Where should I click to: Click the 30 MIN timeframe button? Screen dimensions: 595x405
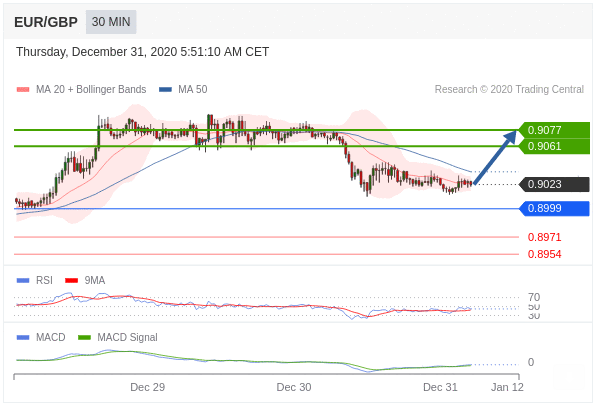(111, 22)
